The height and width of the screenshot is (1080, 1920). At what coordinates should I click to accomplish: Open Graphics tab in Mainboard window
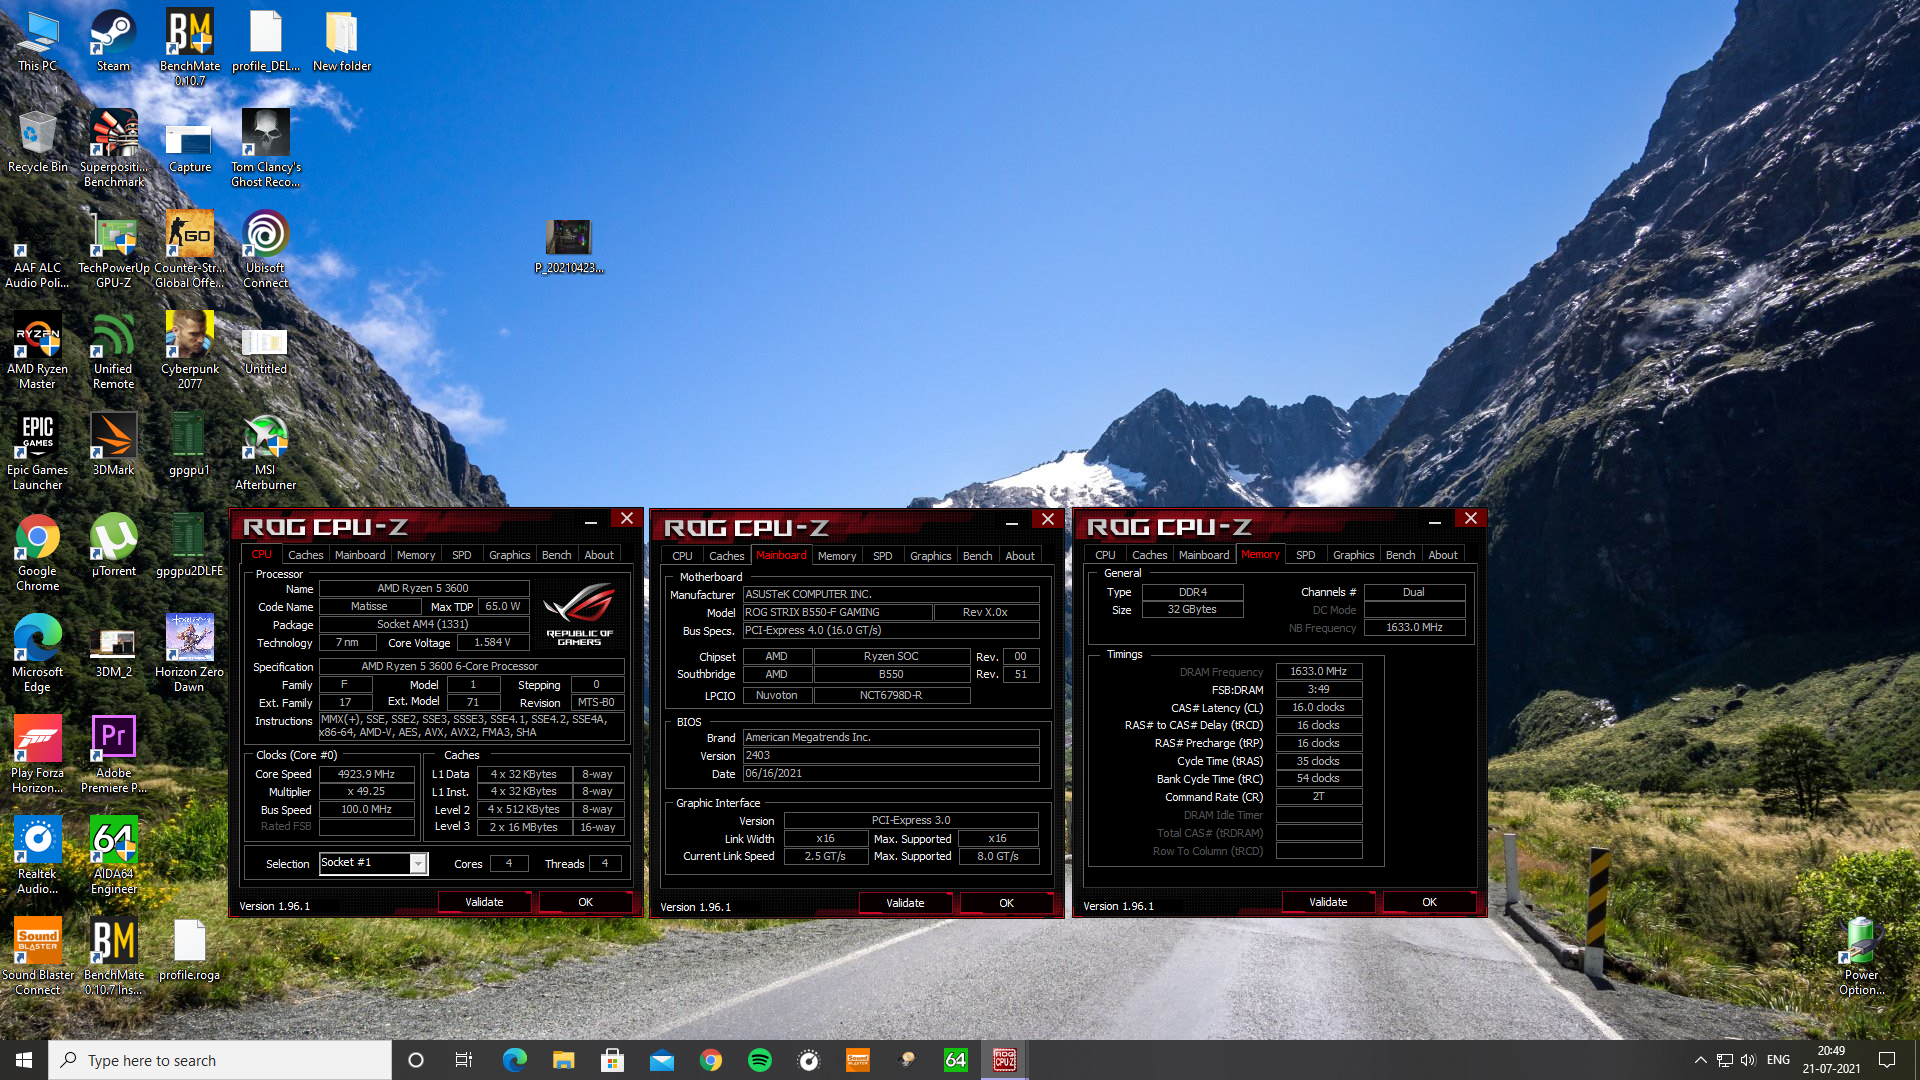930,556
